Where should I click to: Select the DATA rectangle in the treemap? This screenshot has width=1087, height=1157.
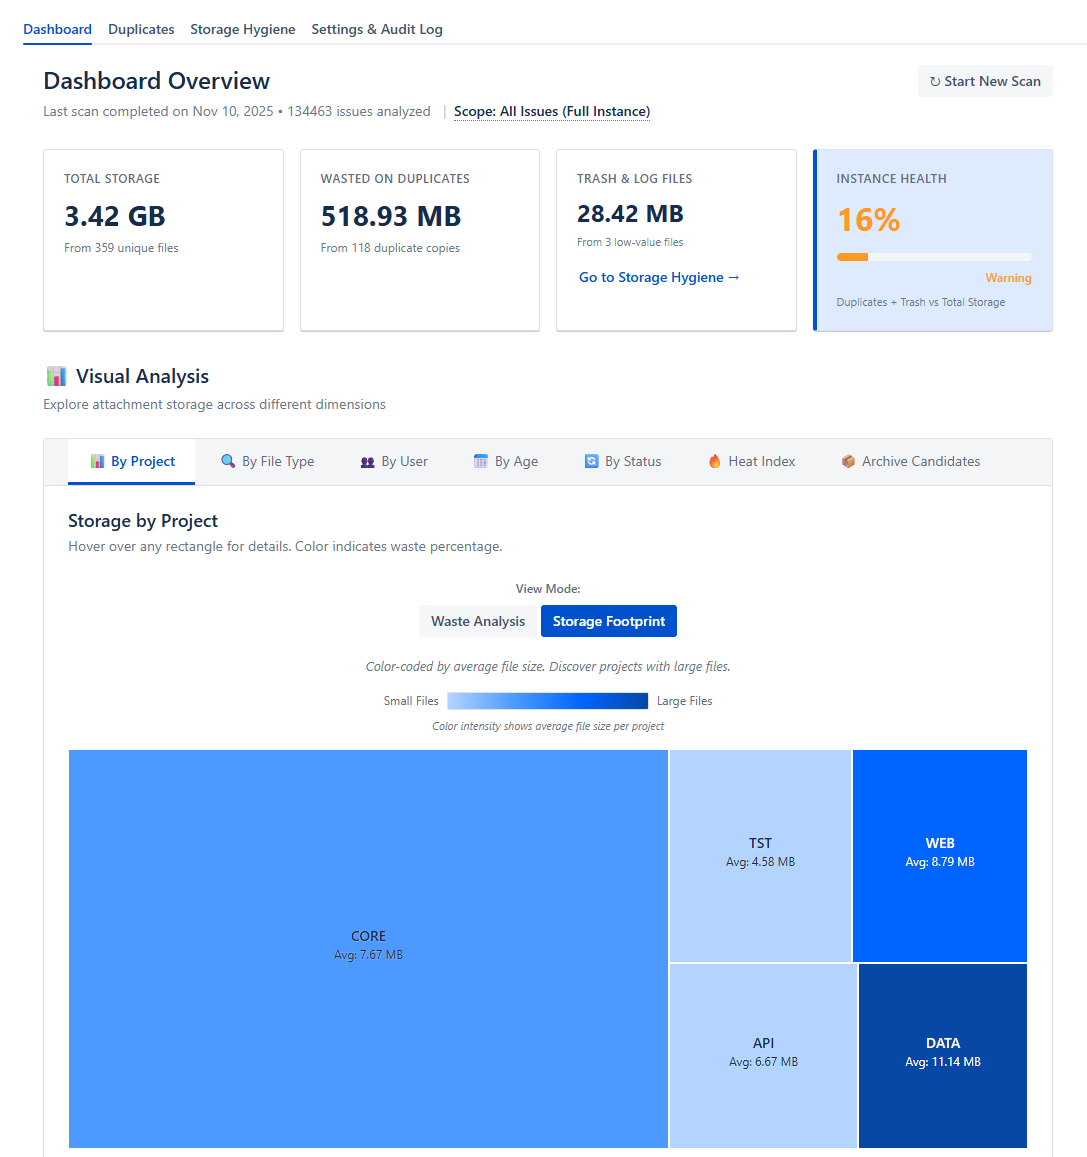pos(942,1054)
